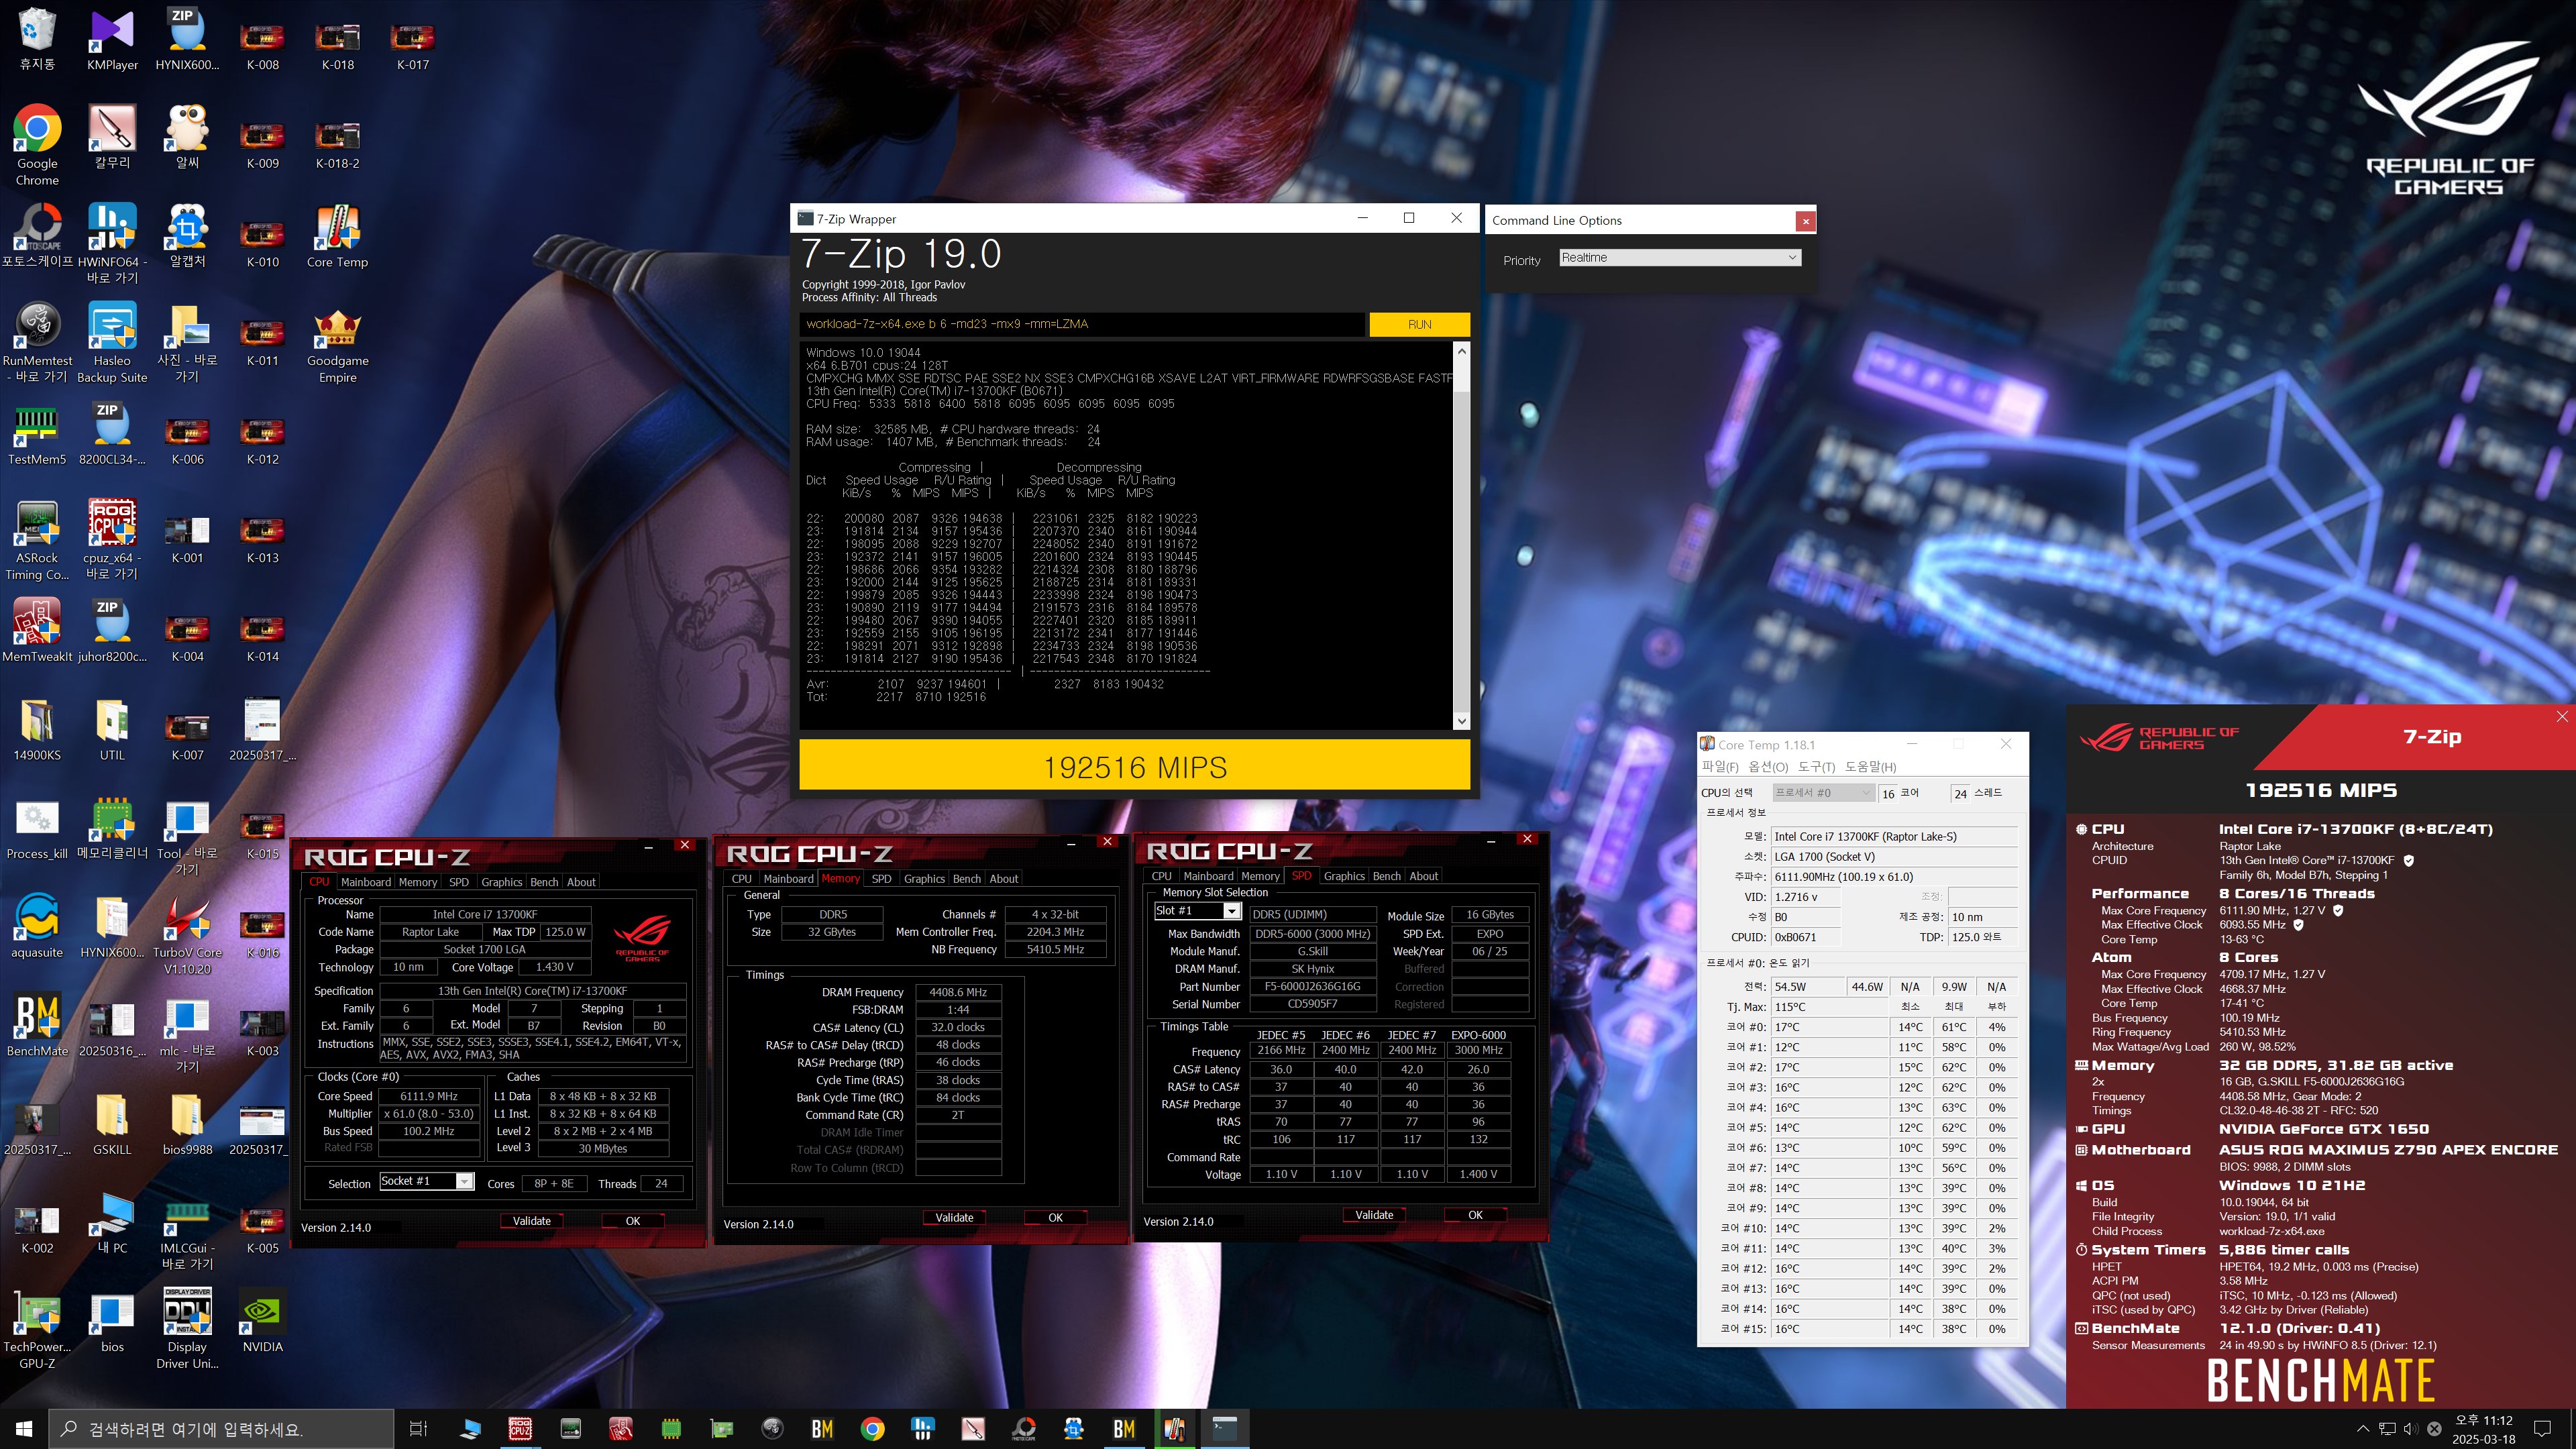Open the 옵션(O) menu in Core Temp
The image size is (2576, 1449).
1768,767
